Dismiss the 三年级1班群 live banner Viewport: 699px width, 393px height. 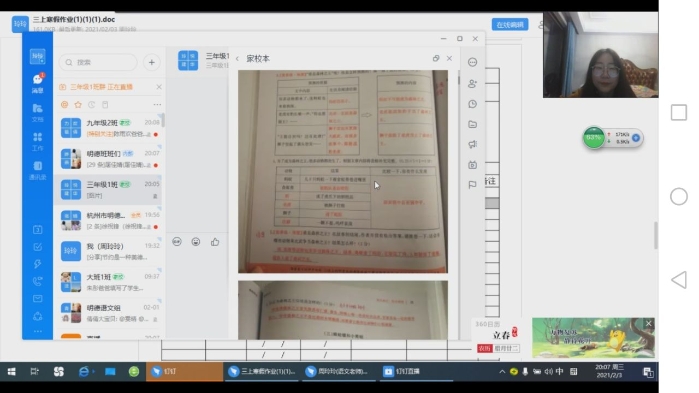pyautogui.click(x=159, y=87)
